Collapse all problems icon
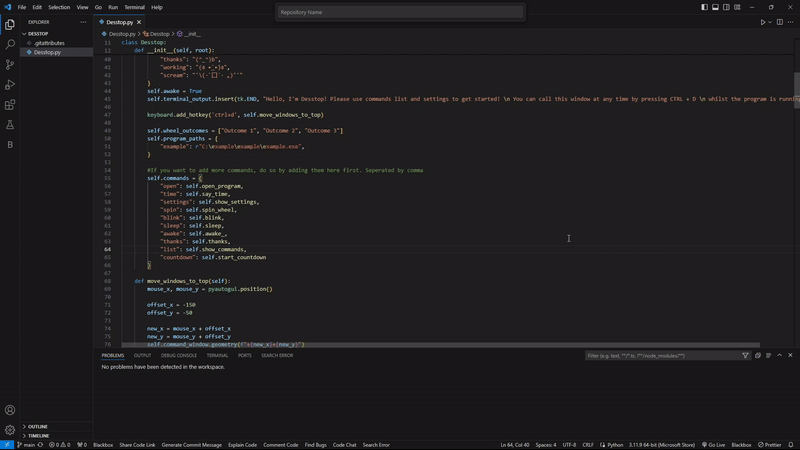The width and height of the screenshot is (800, 450). pyautogui.click(x=758, y=356)
